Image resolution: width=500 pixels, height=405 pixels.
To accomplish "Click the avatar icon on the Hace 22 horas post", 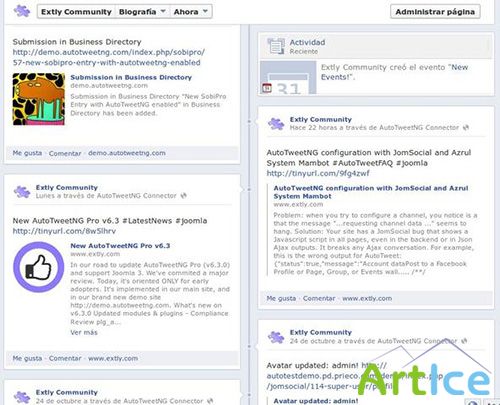I will click(276, 124).
